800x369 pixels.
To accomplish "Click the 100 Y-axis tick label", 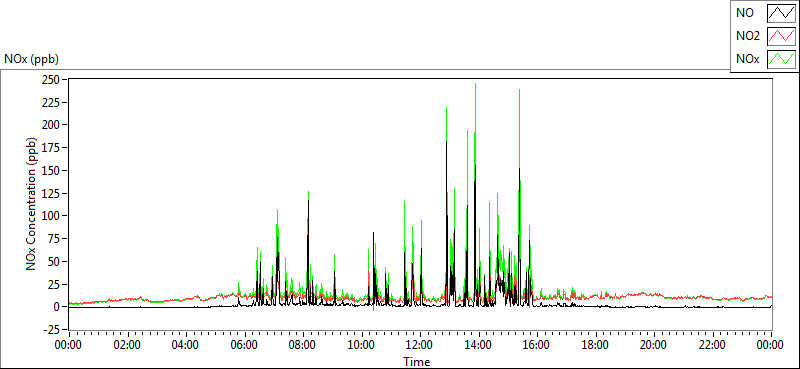I will tap(52, 216).
